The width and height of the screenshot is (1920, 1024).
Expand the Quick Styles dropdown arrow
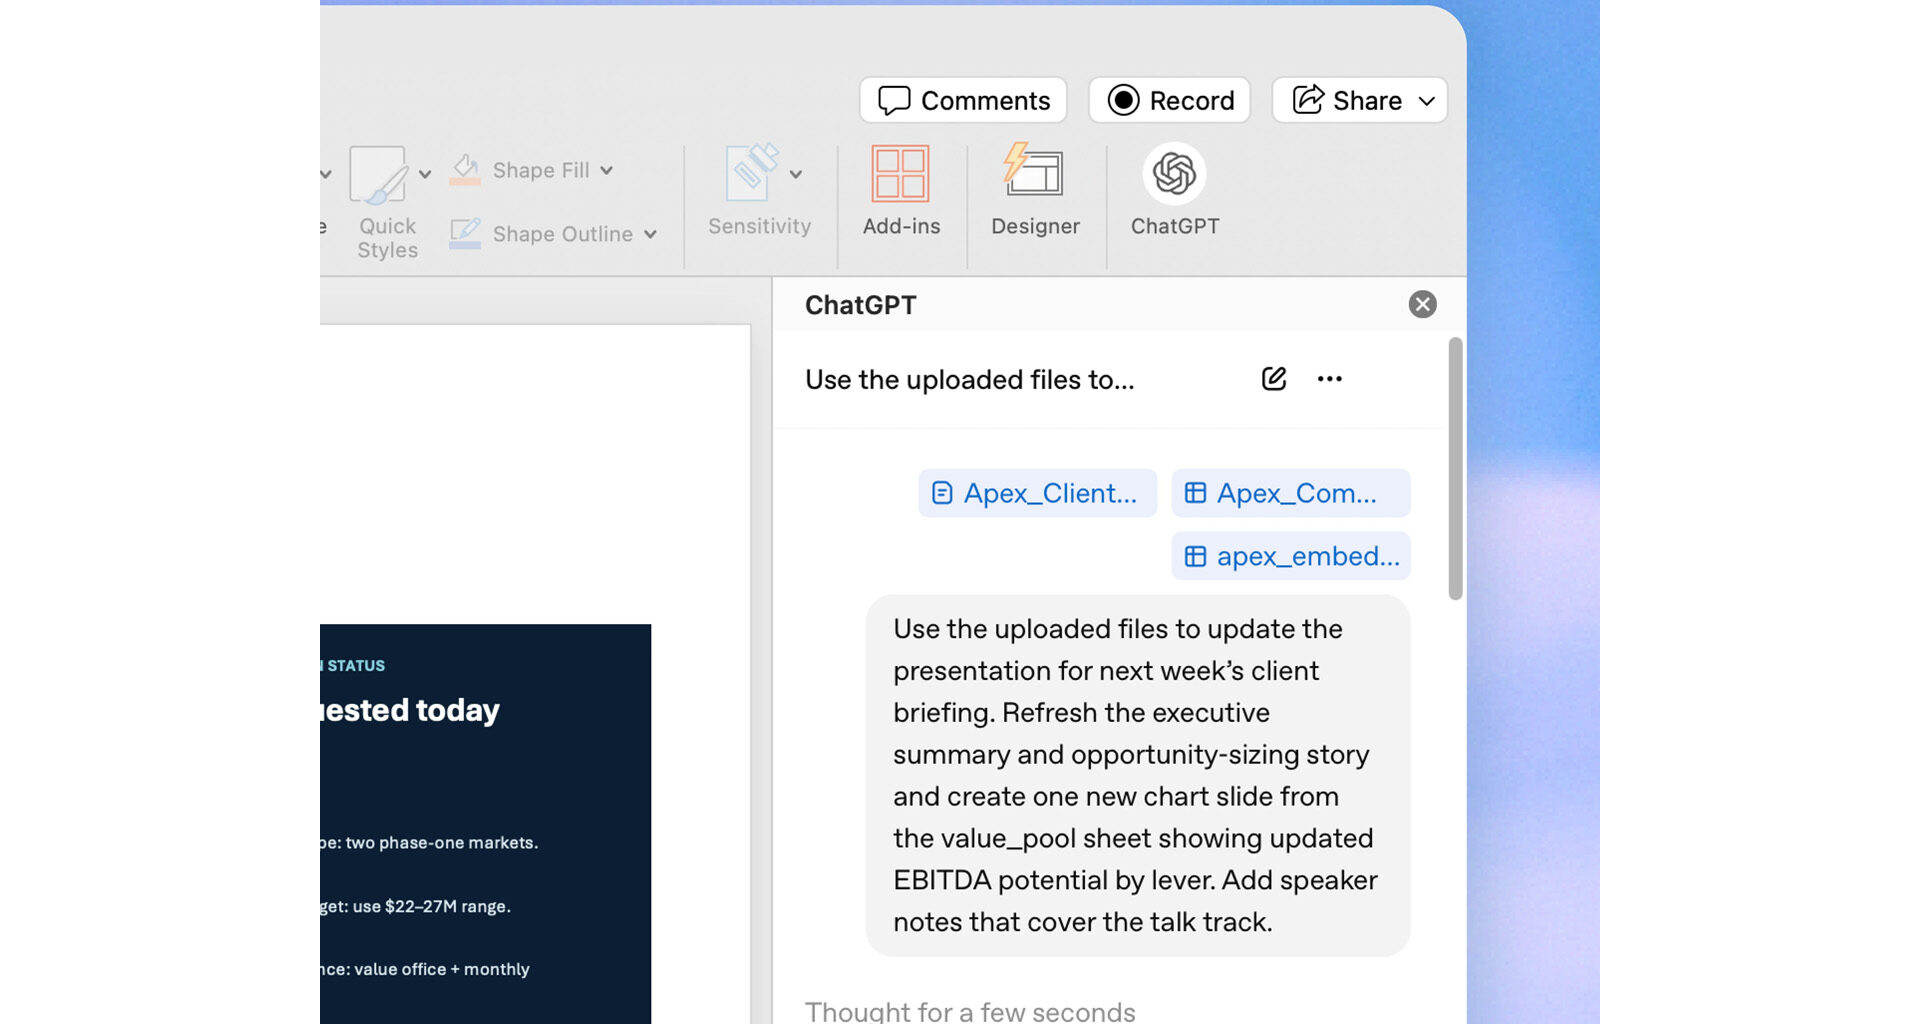(x=425, y=174)
